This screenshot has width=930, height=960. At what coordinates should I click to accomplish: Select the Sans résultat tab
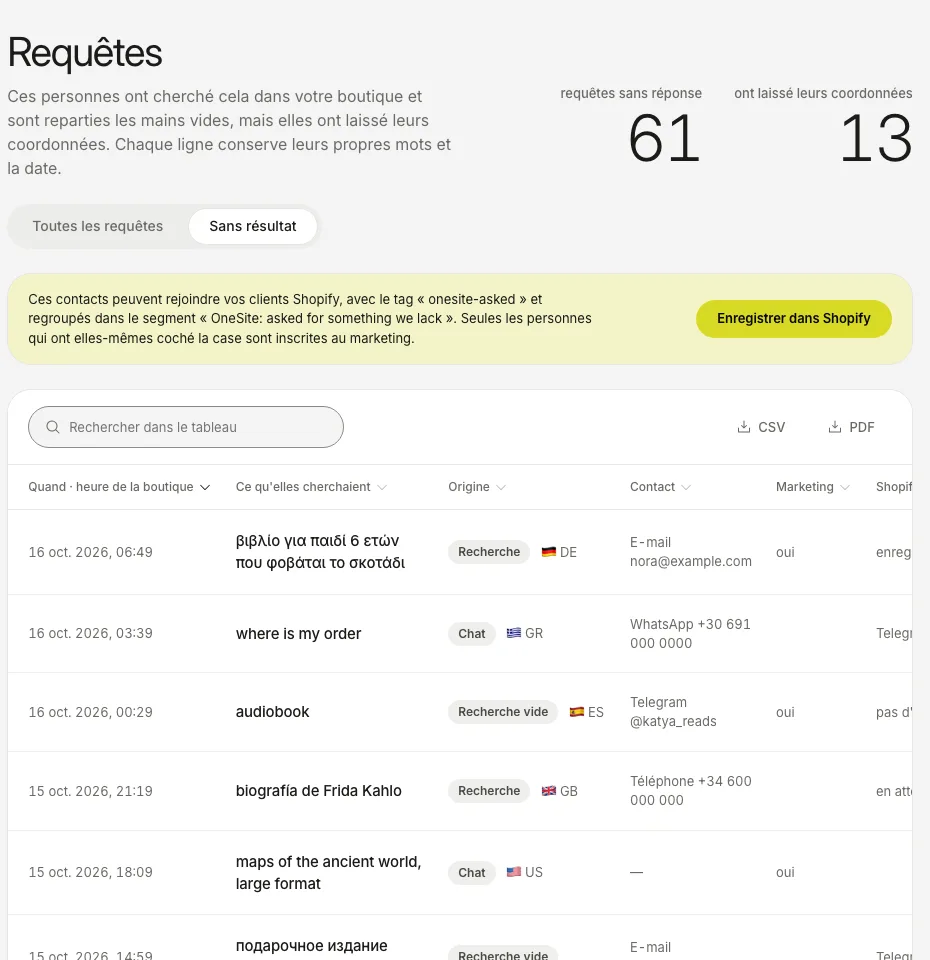[253, 226]
